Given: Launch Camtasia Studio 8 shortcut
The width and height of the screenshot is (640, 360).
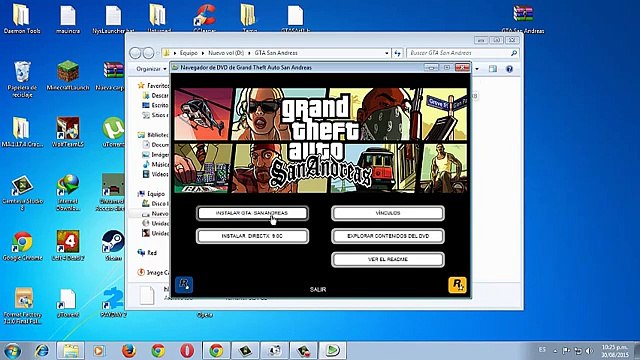Looking at the screenshot, I should [22, 193].
